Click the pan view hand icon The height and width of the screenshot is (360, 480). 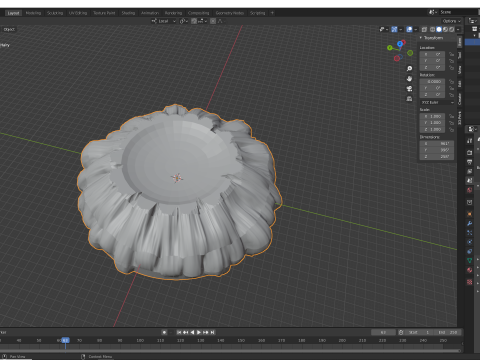tap(409, 79)
